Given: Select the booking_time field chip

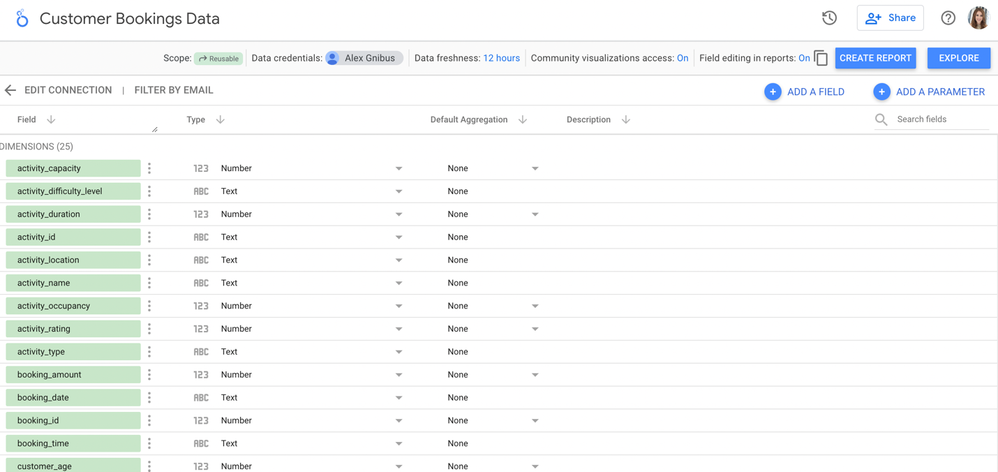Looking at the screenshot, I should (x=73, y=443).
